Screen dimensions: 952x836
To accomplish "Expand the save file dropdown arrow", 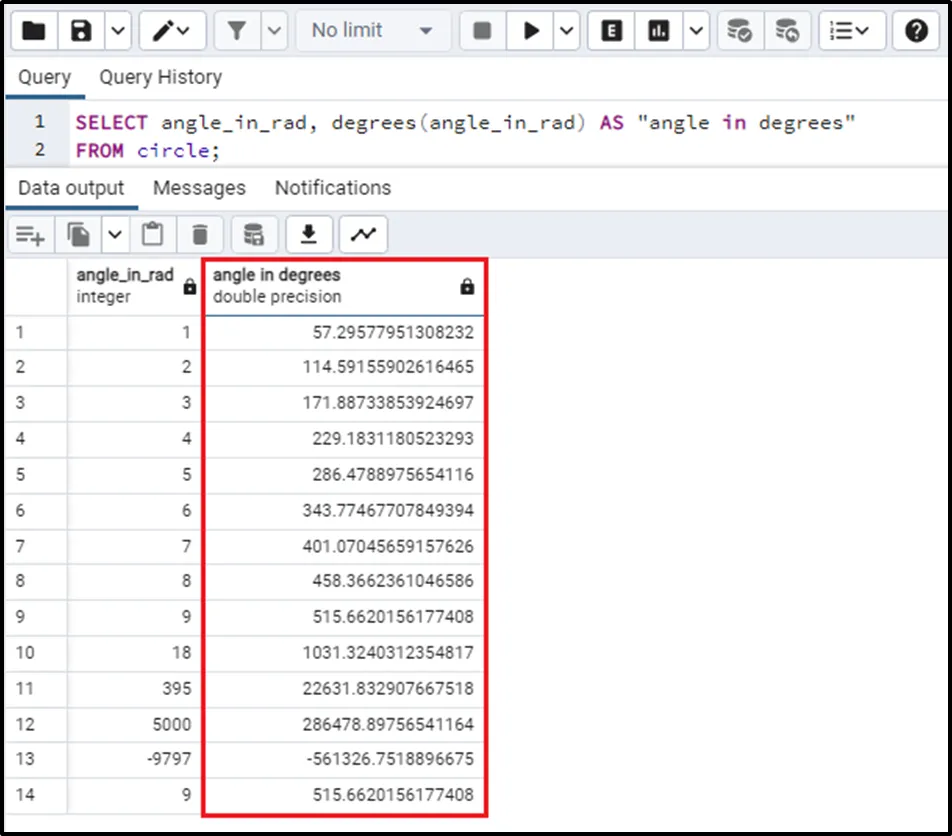I will pyautogui.click(x=117, y=31).
